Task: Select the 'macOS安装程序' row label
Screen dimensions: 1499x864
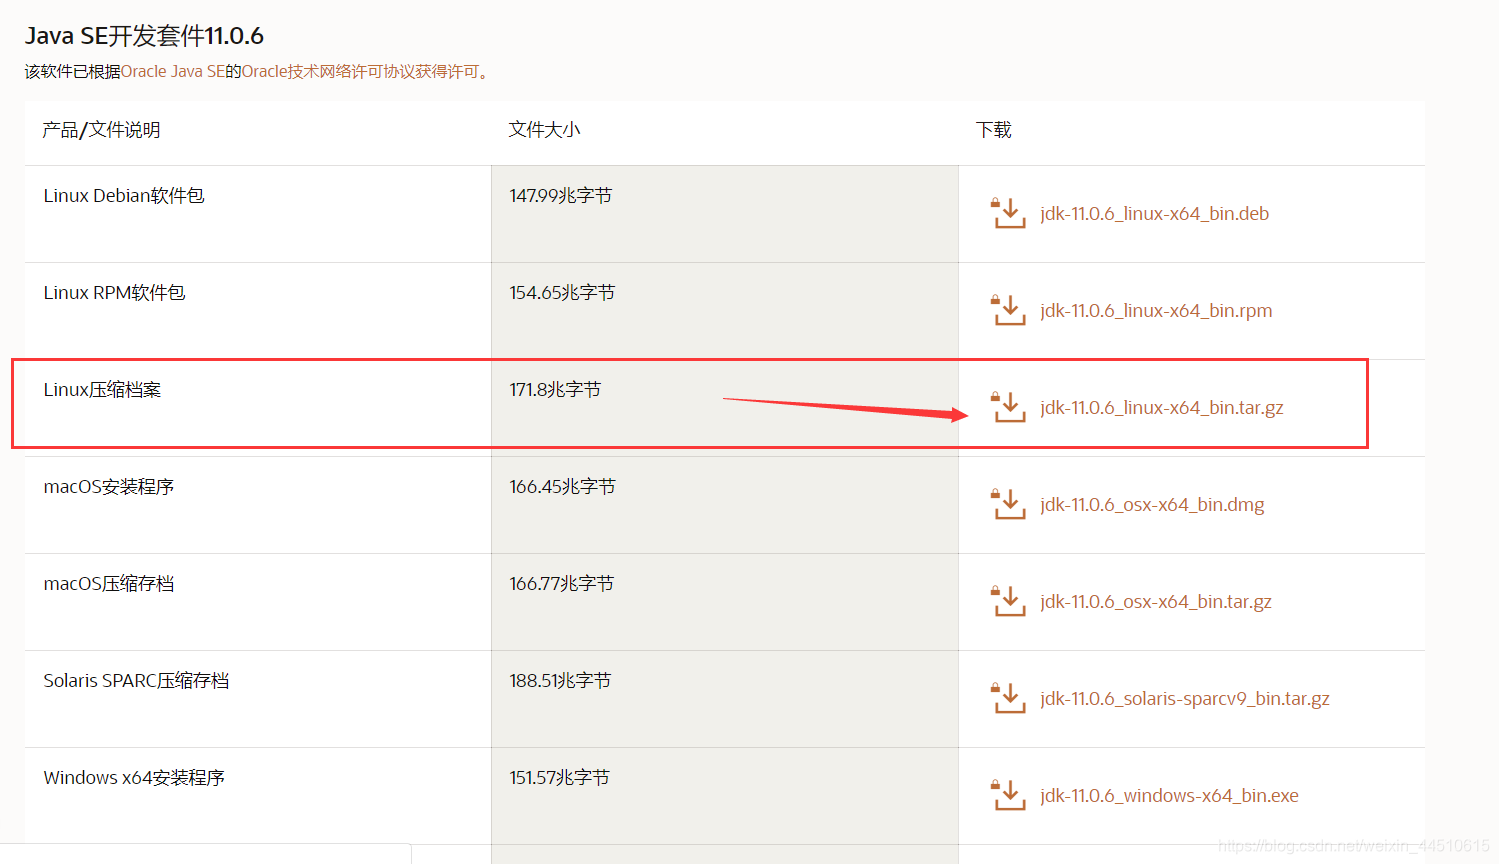Action: tap(109, 487)
